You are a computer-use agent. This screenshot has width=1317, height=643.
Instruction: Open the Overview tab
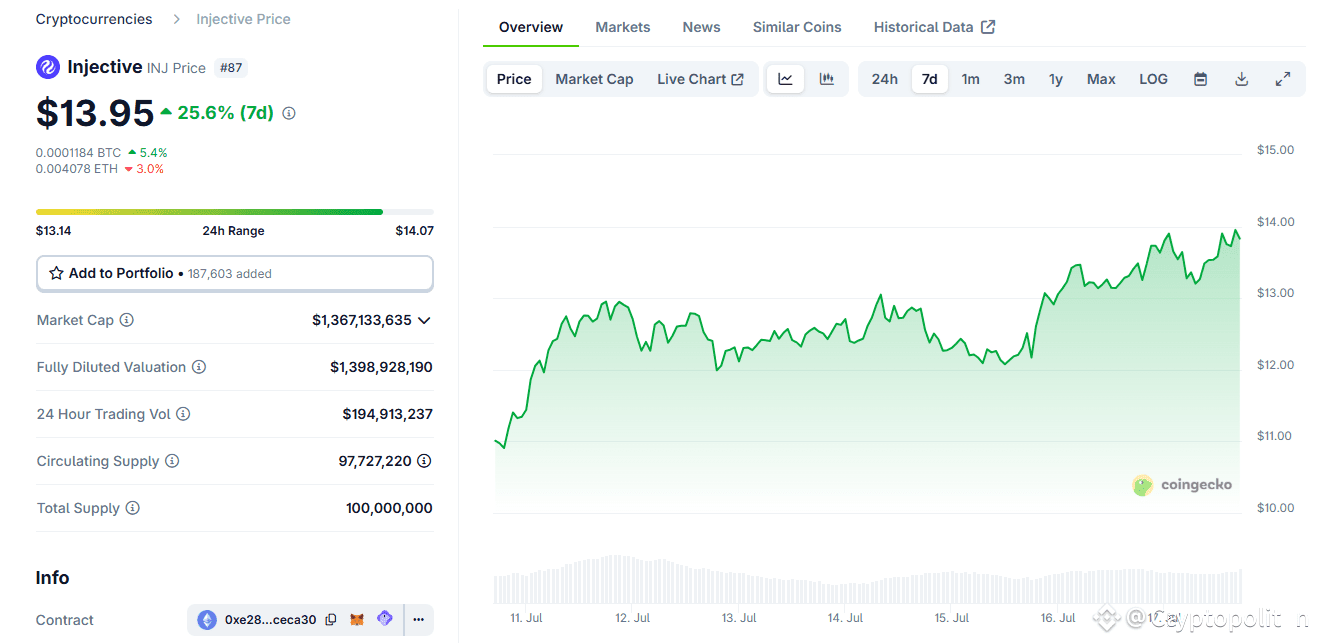tap(531, 27)
